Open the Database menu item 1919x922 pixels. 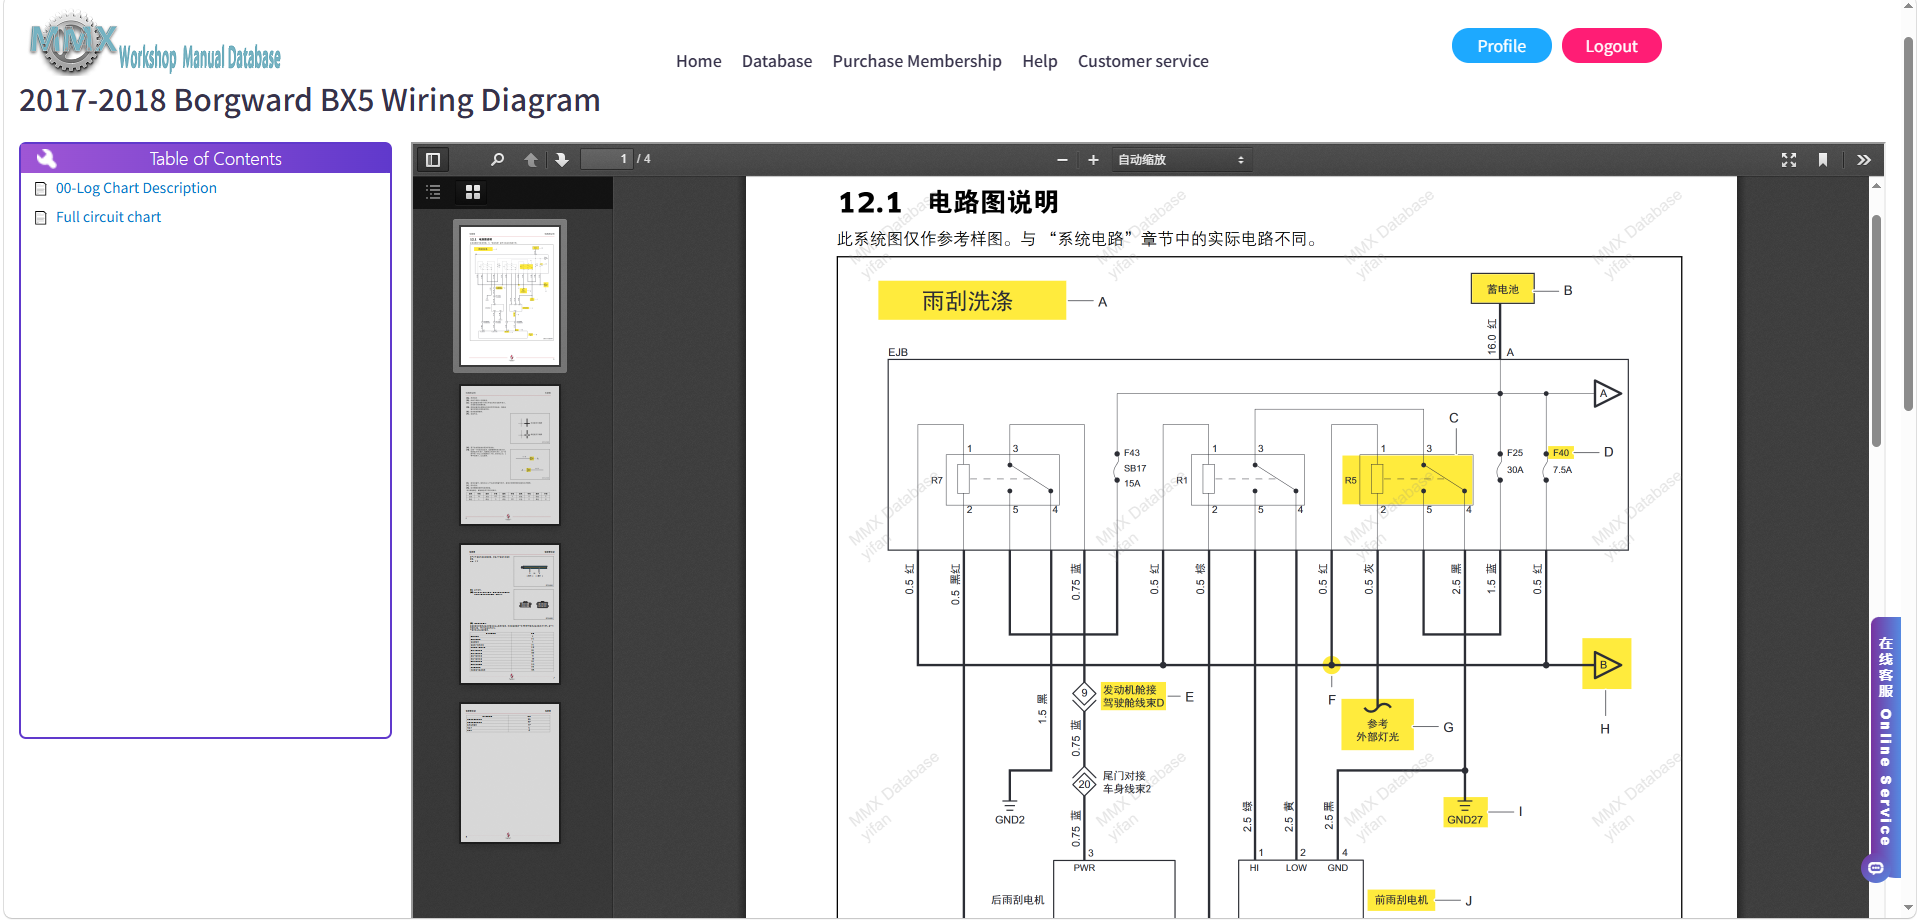[777, 61]
